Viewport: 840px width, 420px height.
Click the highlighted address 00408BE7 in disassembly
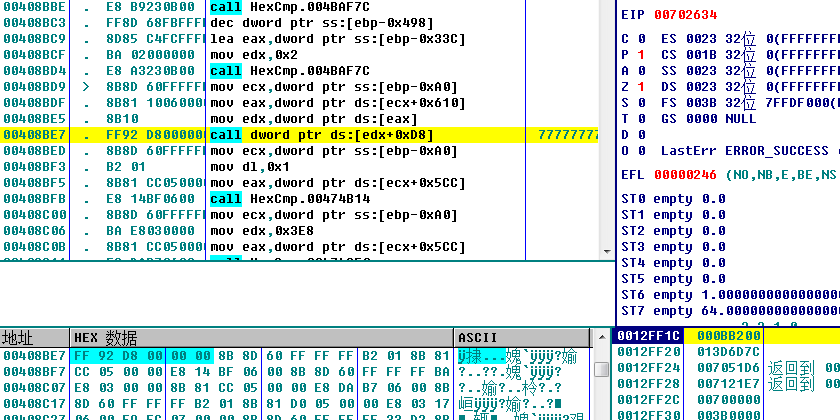tap(34, 135)
